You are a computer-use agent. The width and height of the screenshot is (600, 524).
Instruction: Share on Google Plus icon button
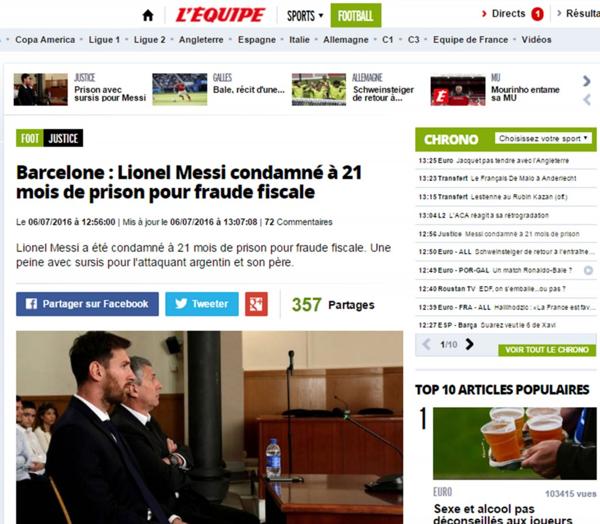coord(256,304)
